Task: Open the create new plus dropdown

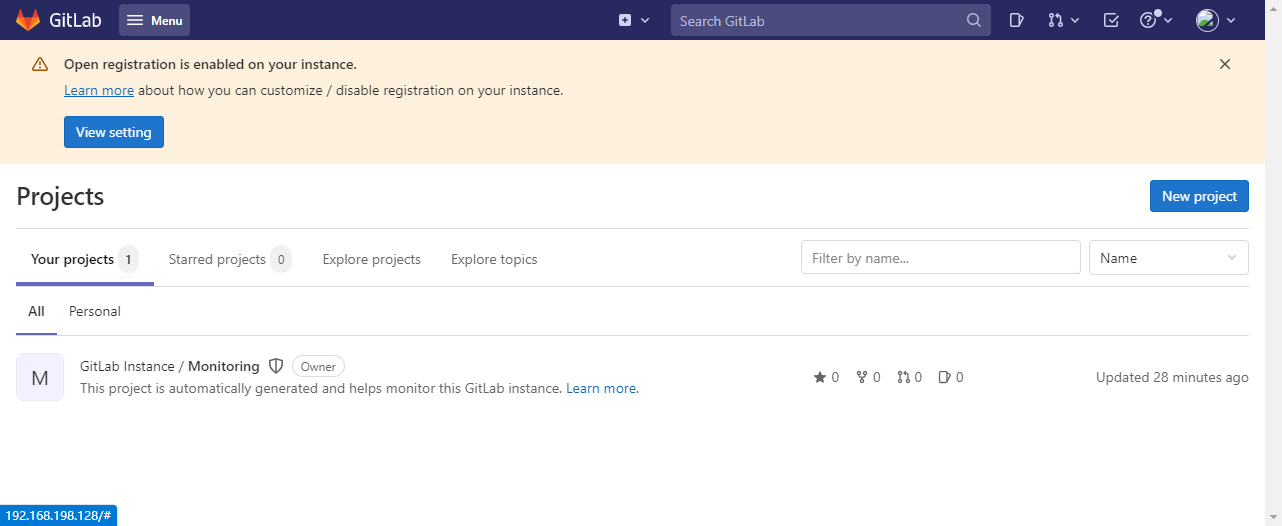Action: pyautogui.click(x=634, y=20)
